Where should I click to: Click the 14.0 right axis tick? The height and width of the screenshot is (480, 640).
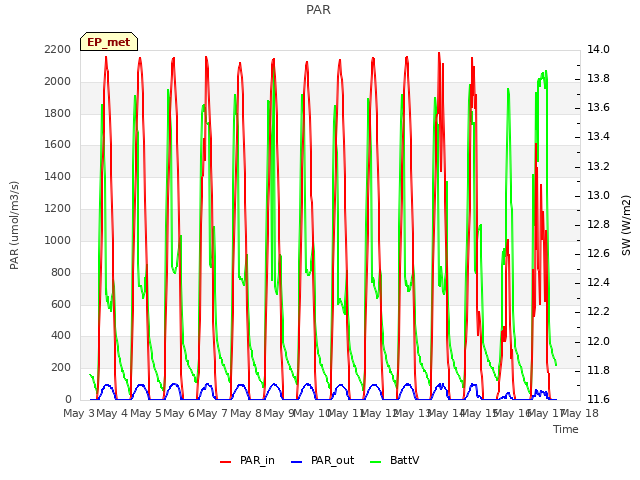[598, 49]
